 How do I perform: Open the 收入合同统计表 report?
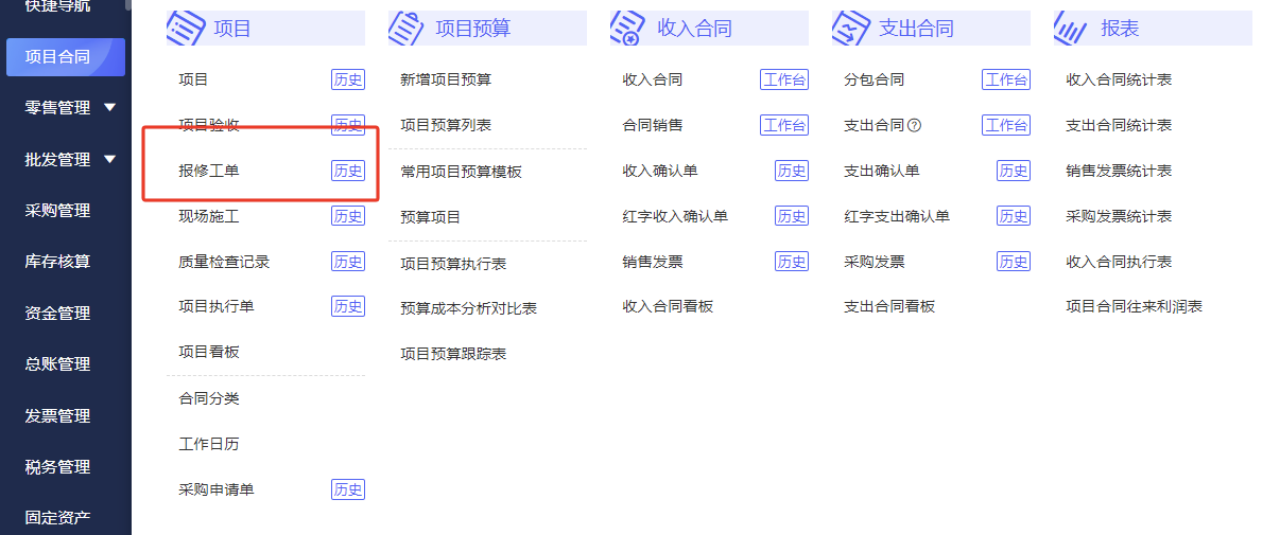click(x=1119, y=80)
